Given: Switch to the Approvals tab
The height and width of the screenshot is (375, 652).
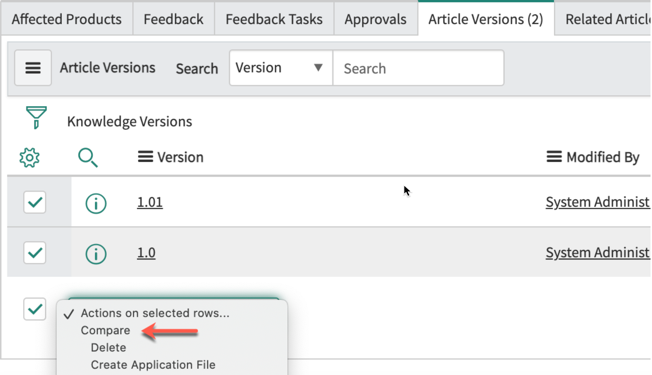Looking at the screenshot, I should (x=375, y=19).
